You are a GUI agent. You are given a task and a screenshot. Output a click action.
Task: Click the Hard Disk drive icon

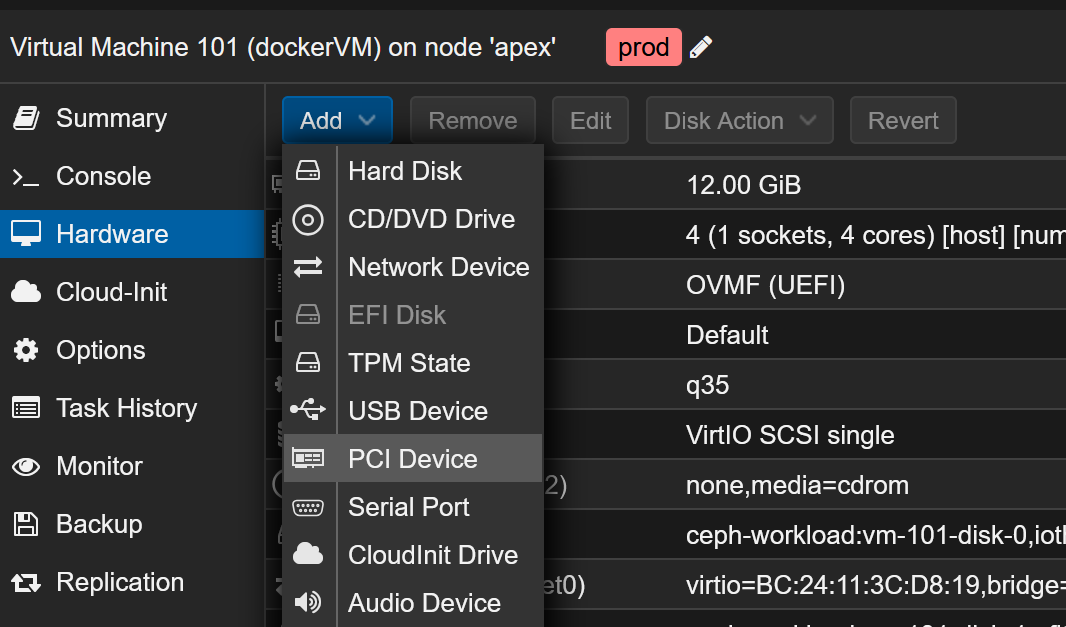pyautogui.click(x=308, y=171)
